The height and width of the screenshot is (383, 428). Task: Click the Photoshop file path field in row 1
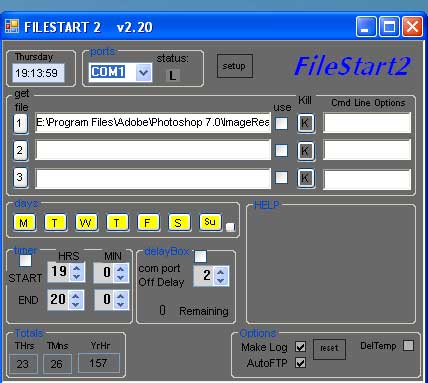[153, 123]
